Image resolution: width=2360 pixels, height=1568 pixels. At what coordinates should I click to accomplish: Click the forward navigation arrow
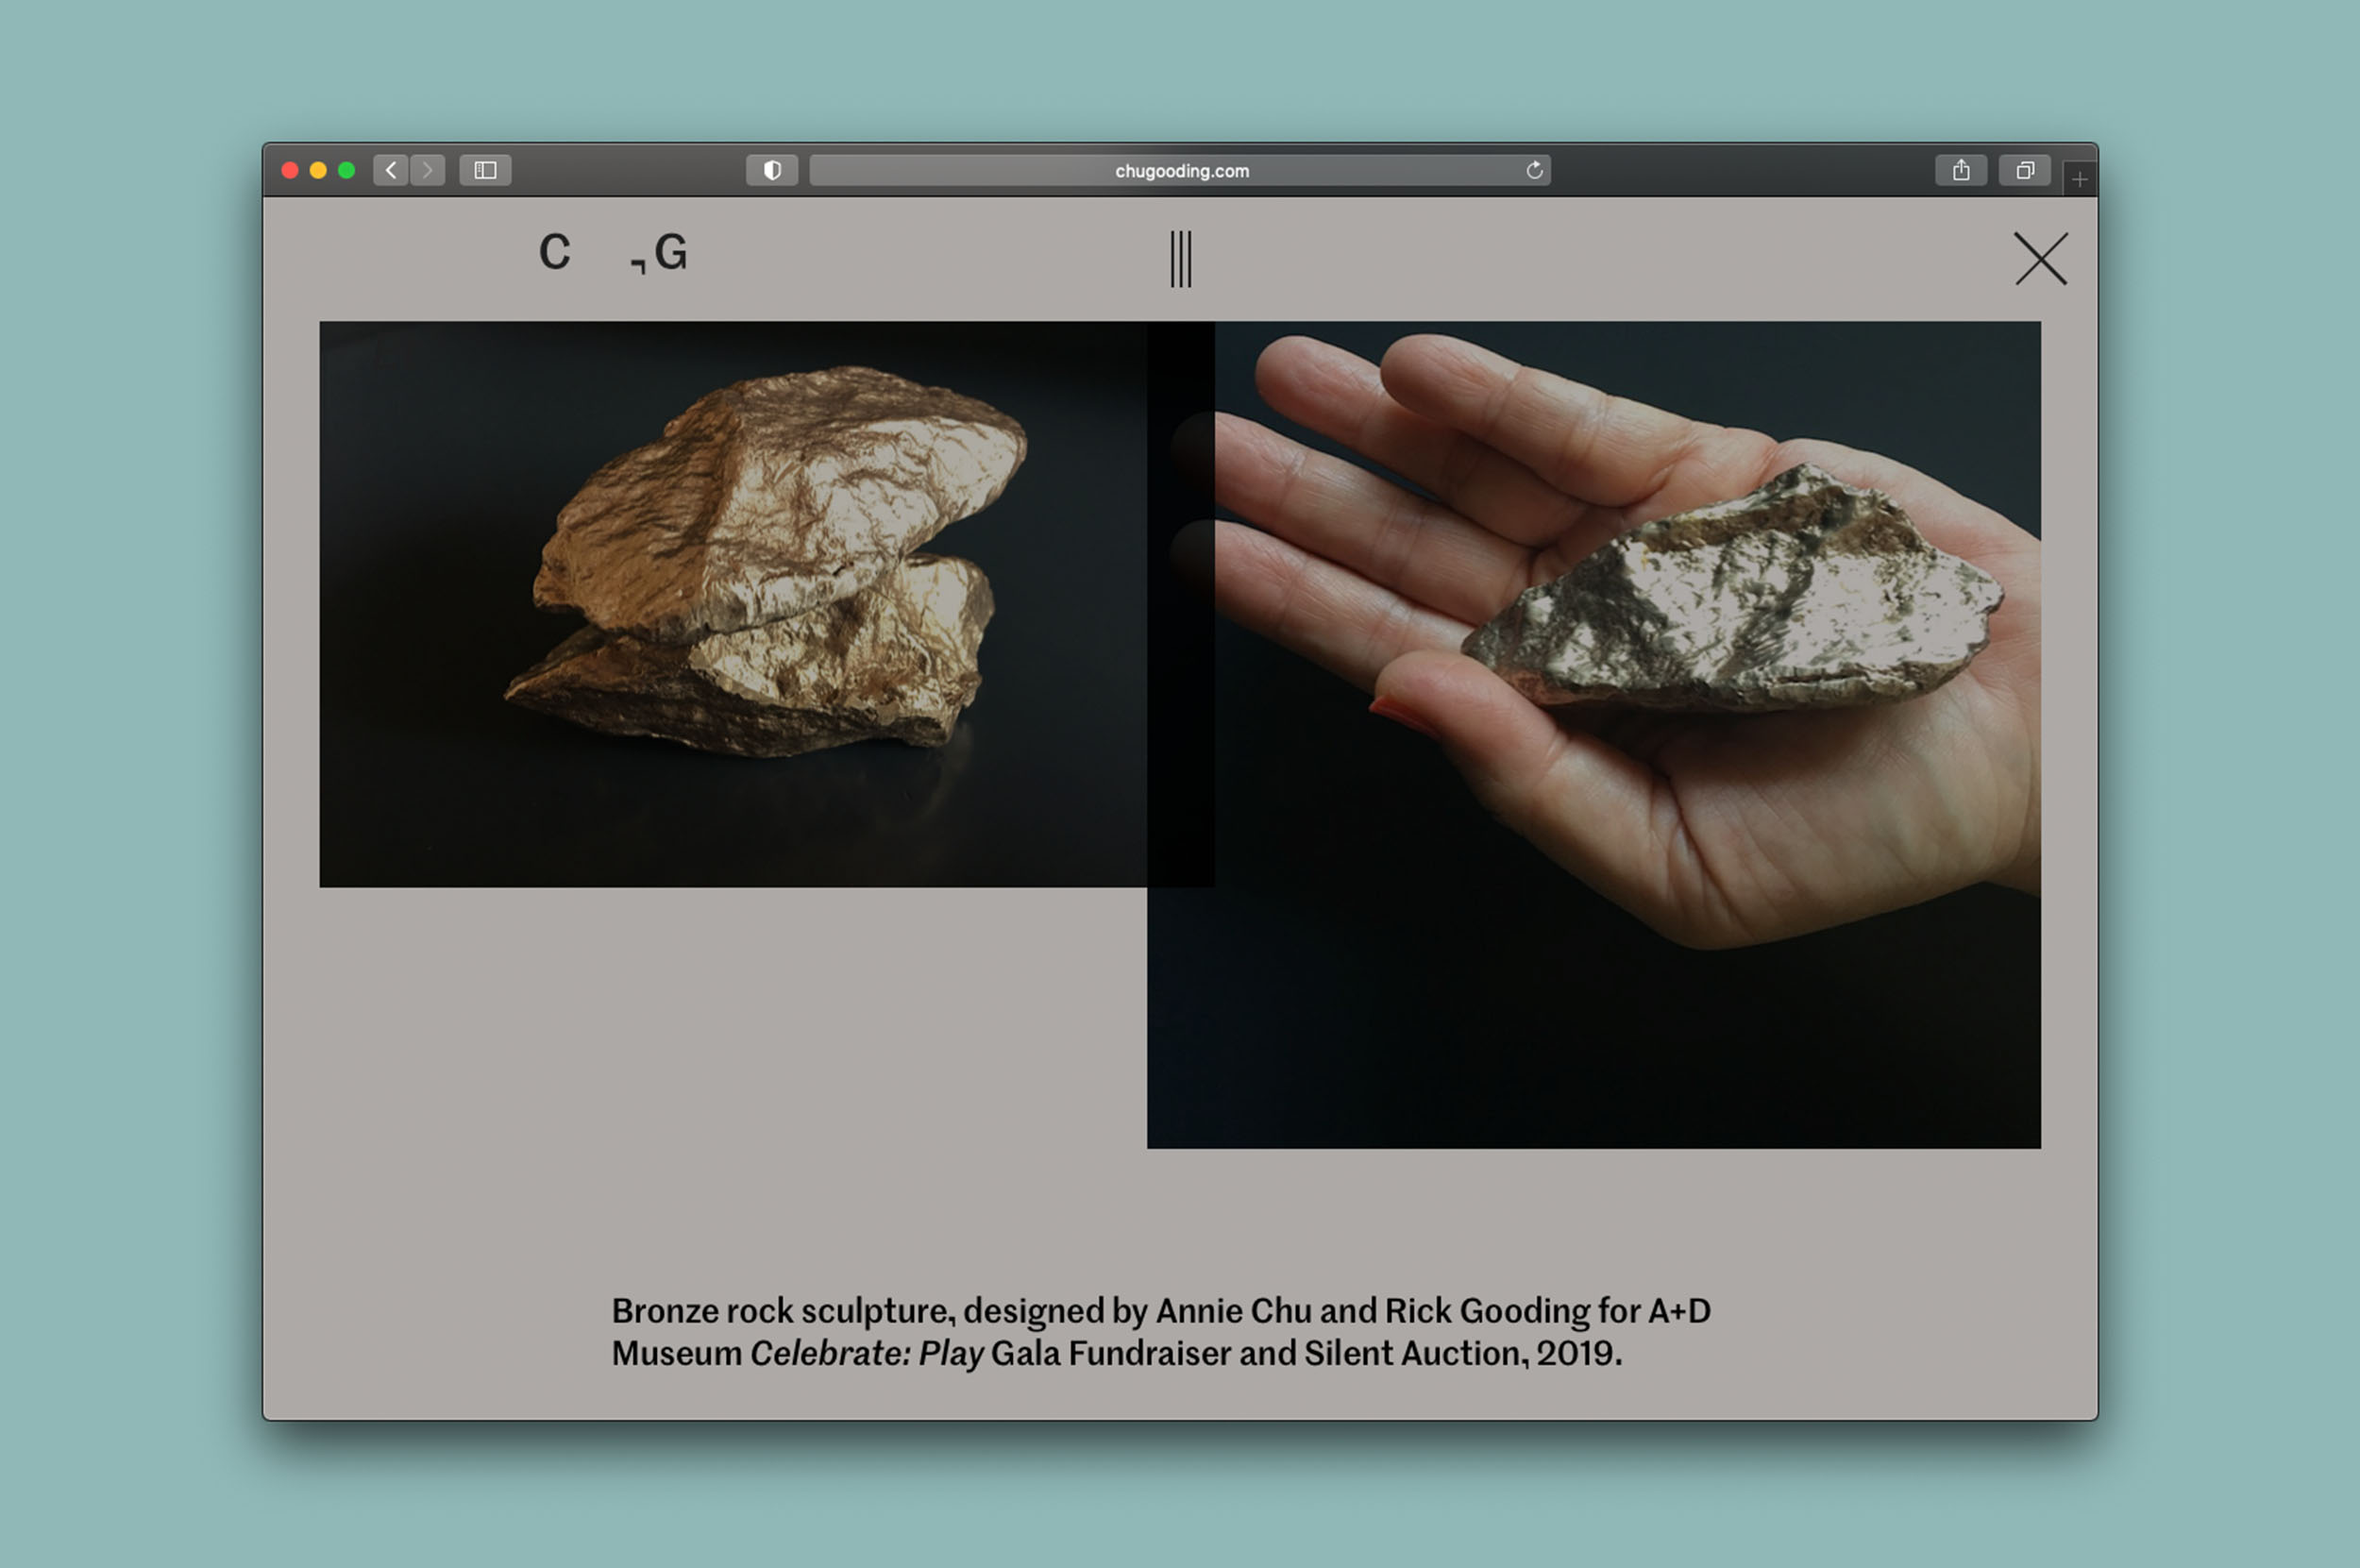click(x=428, y=170)
